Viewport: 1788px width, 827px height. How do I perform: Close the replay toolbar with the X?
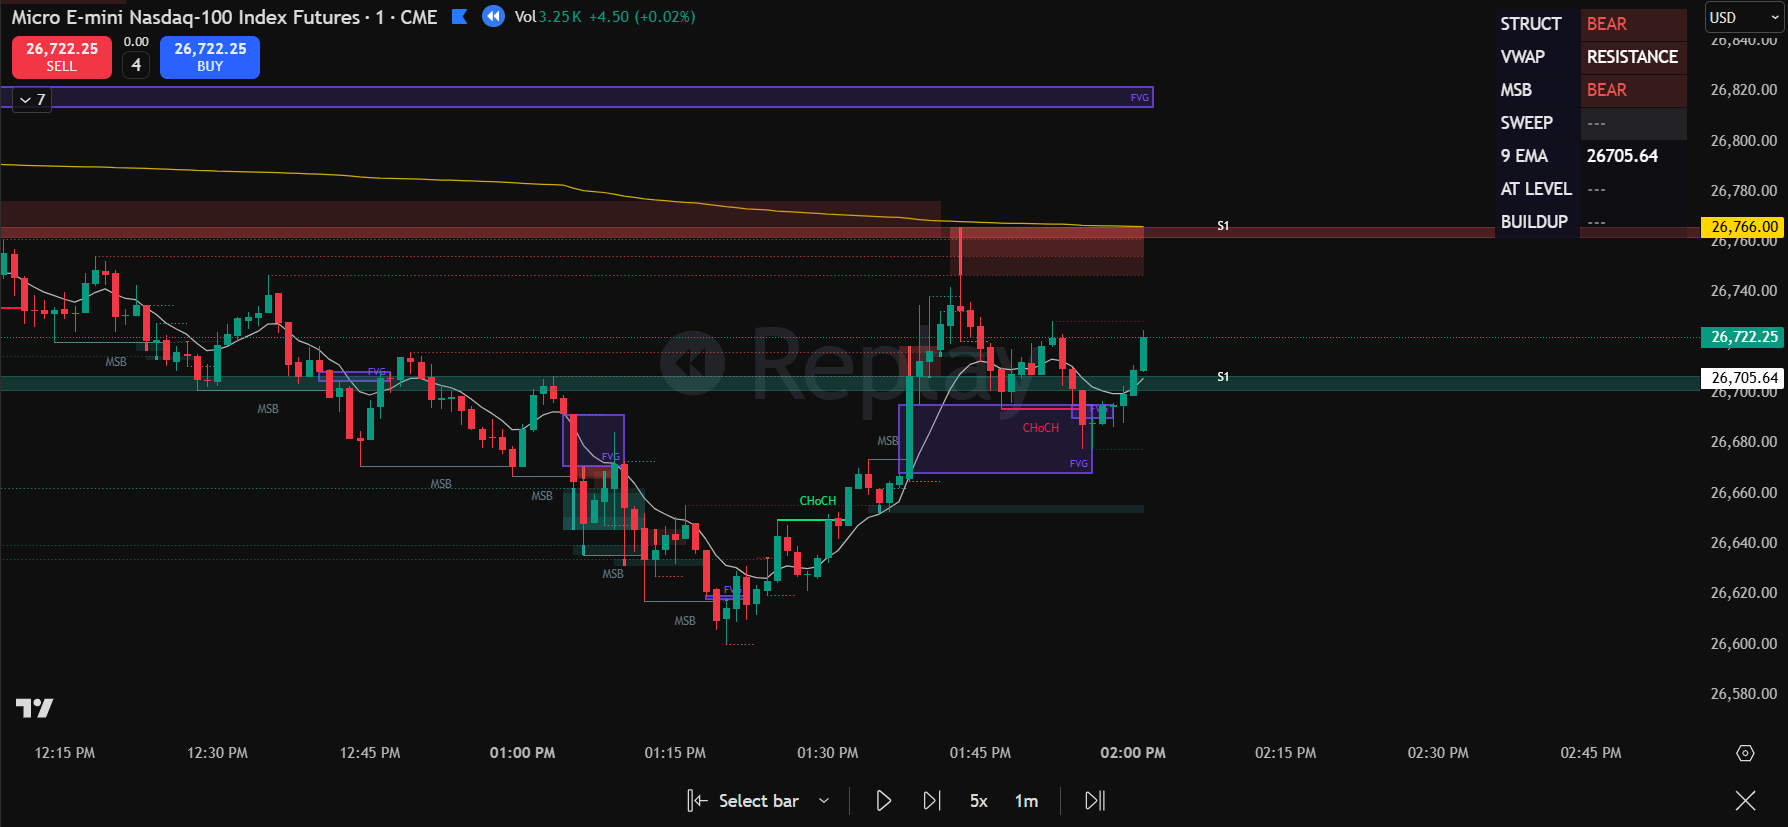click(x=1745, y=801)
